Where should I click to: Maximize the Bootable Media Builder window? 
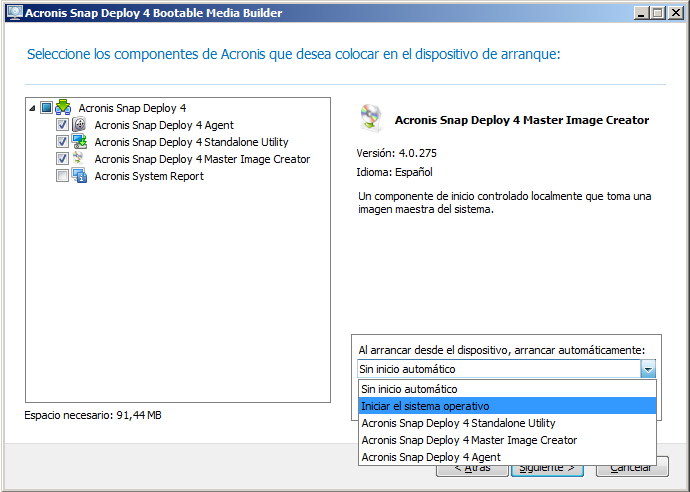pyautogui.click(x=657, y=13)
